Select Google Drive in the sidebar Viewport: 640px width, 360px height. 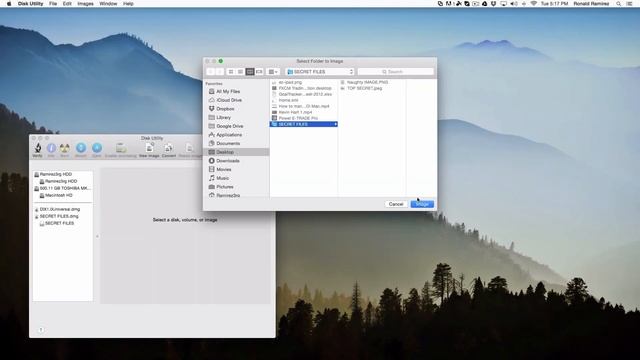229,126
